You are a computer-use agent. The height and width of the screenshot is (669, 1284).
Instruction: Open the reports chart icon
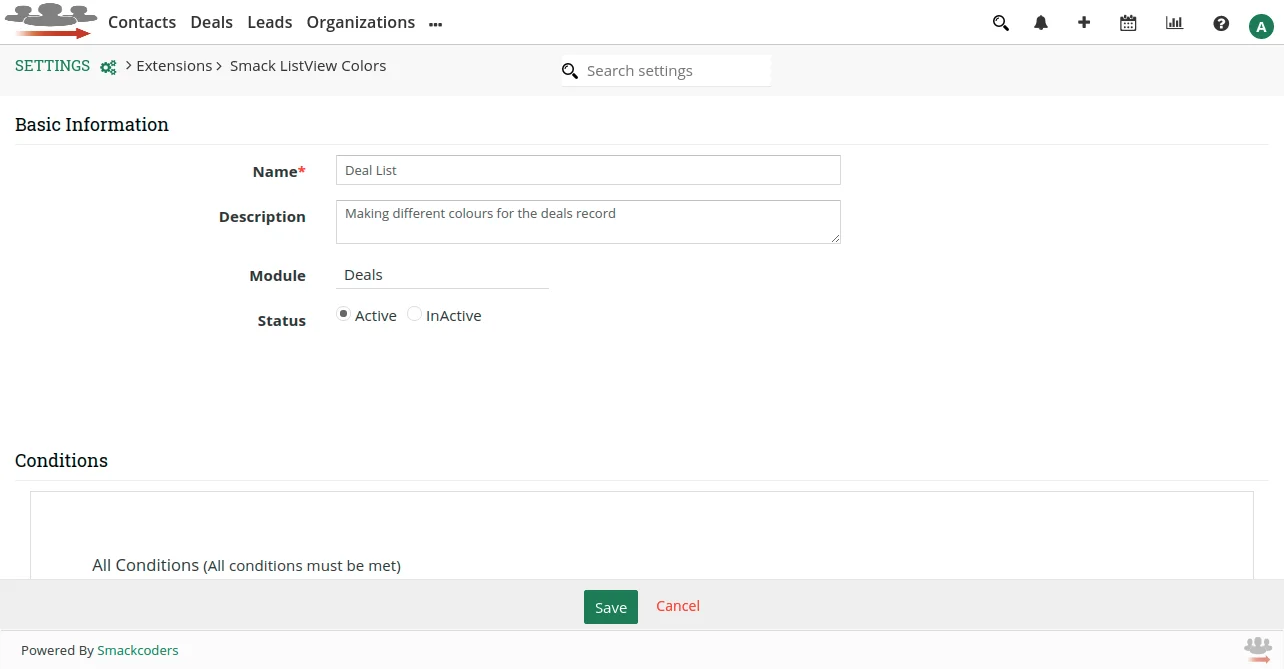point(1174,22)
